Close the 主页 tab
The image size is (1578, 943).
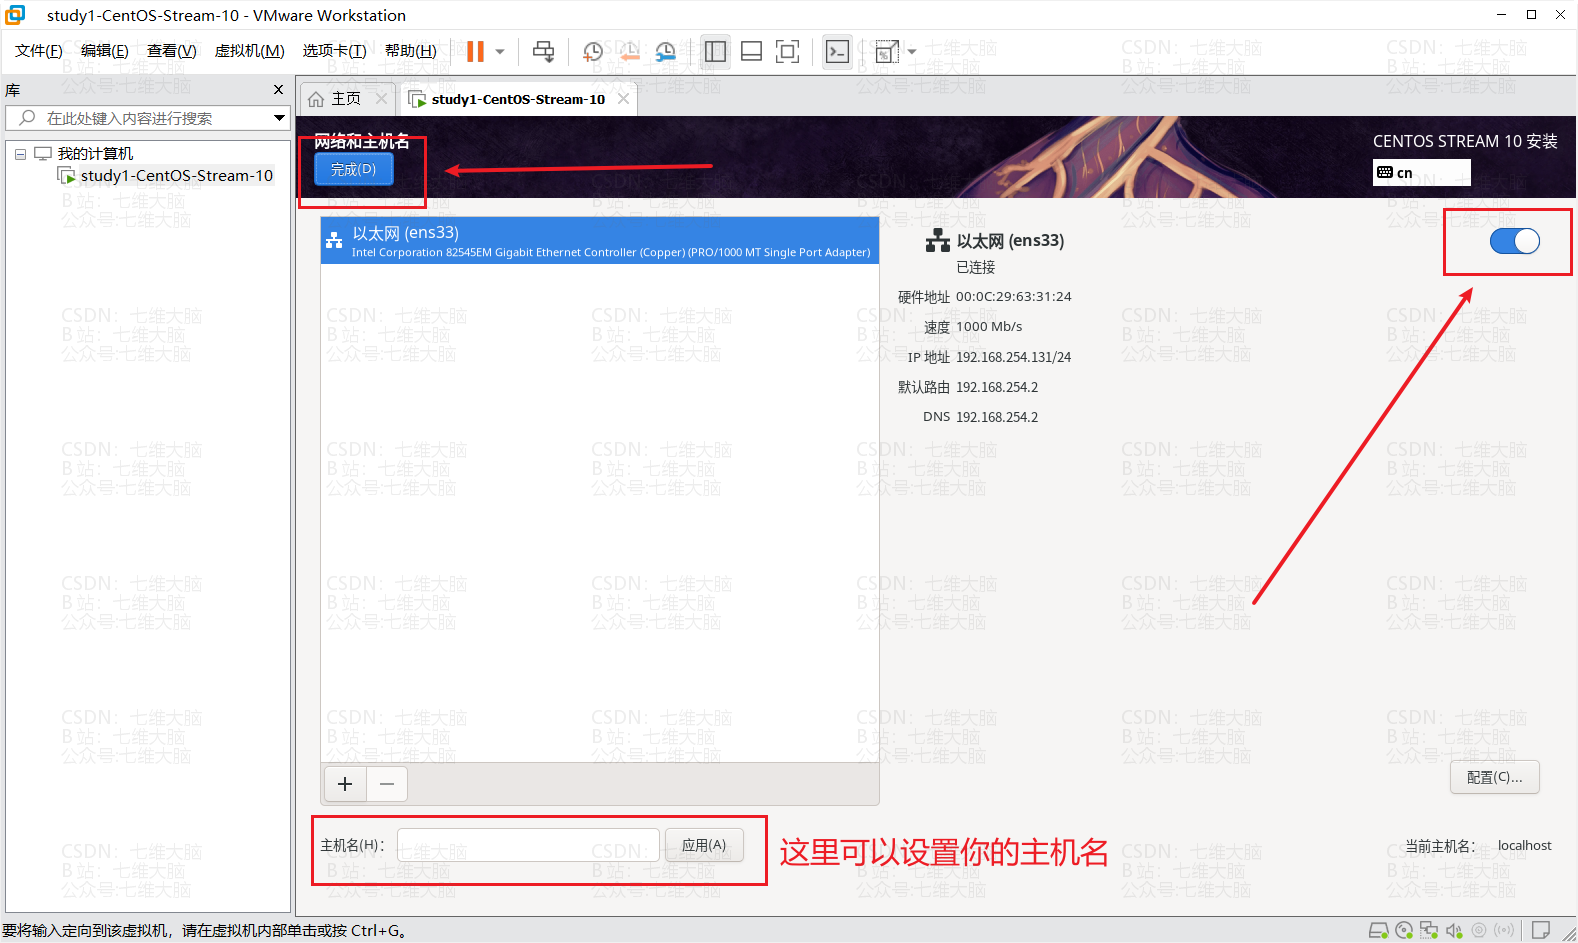click(x=381, y=99)
